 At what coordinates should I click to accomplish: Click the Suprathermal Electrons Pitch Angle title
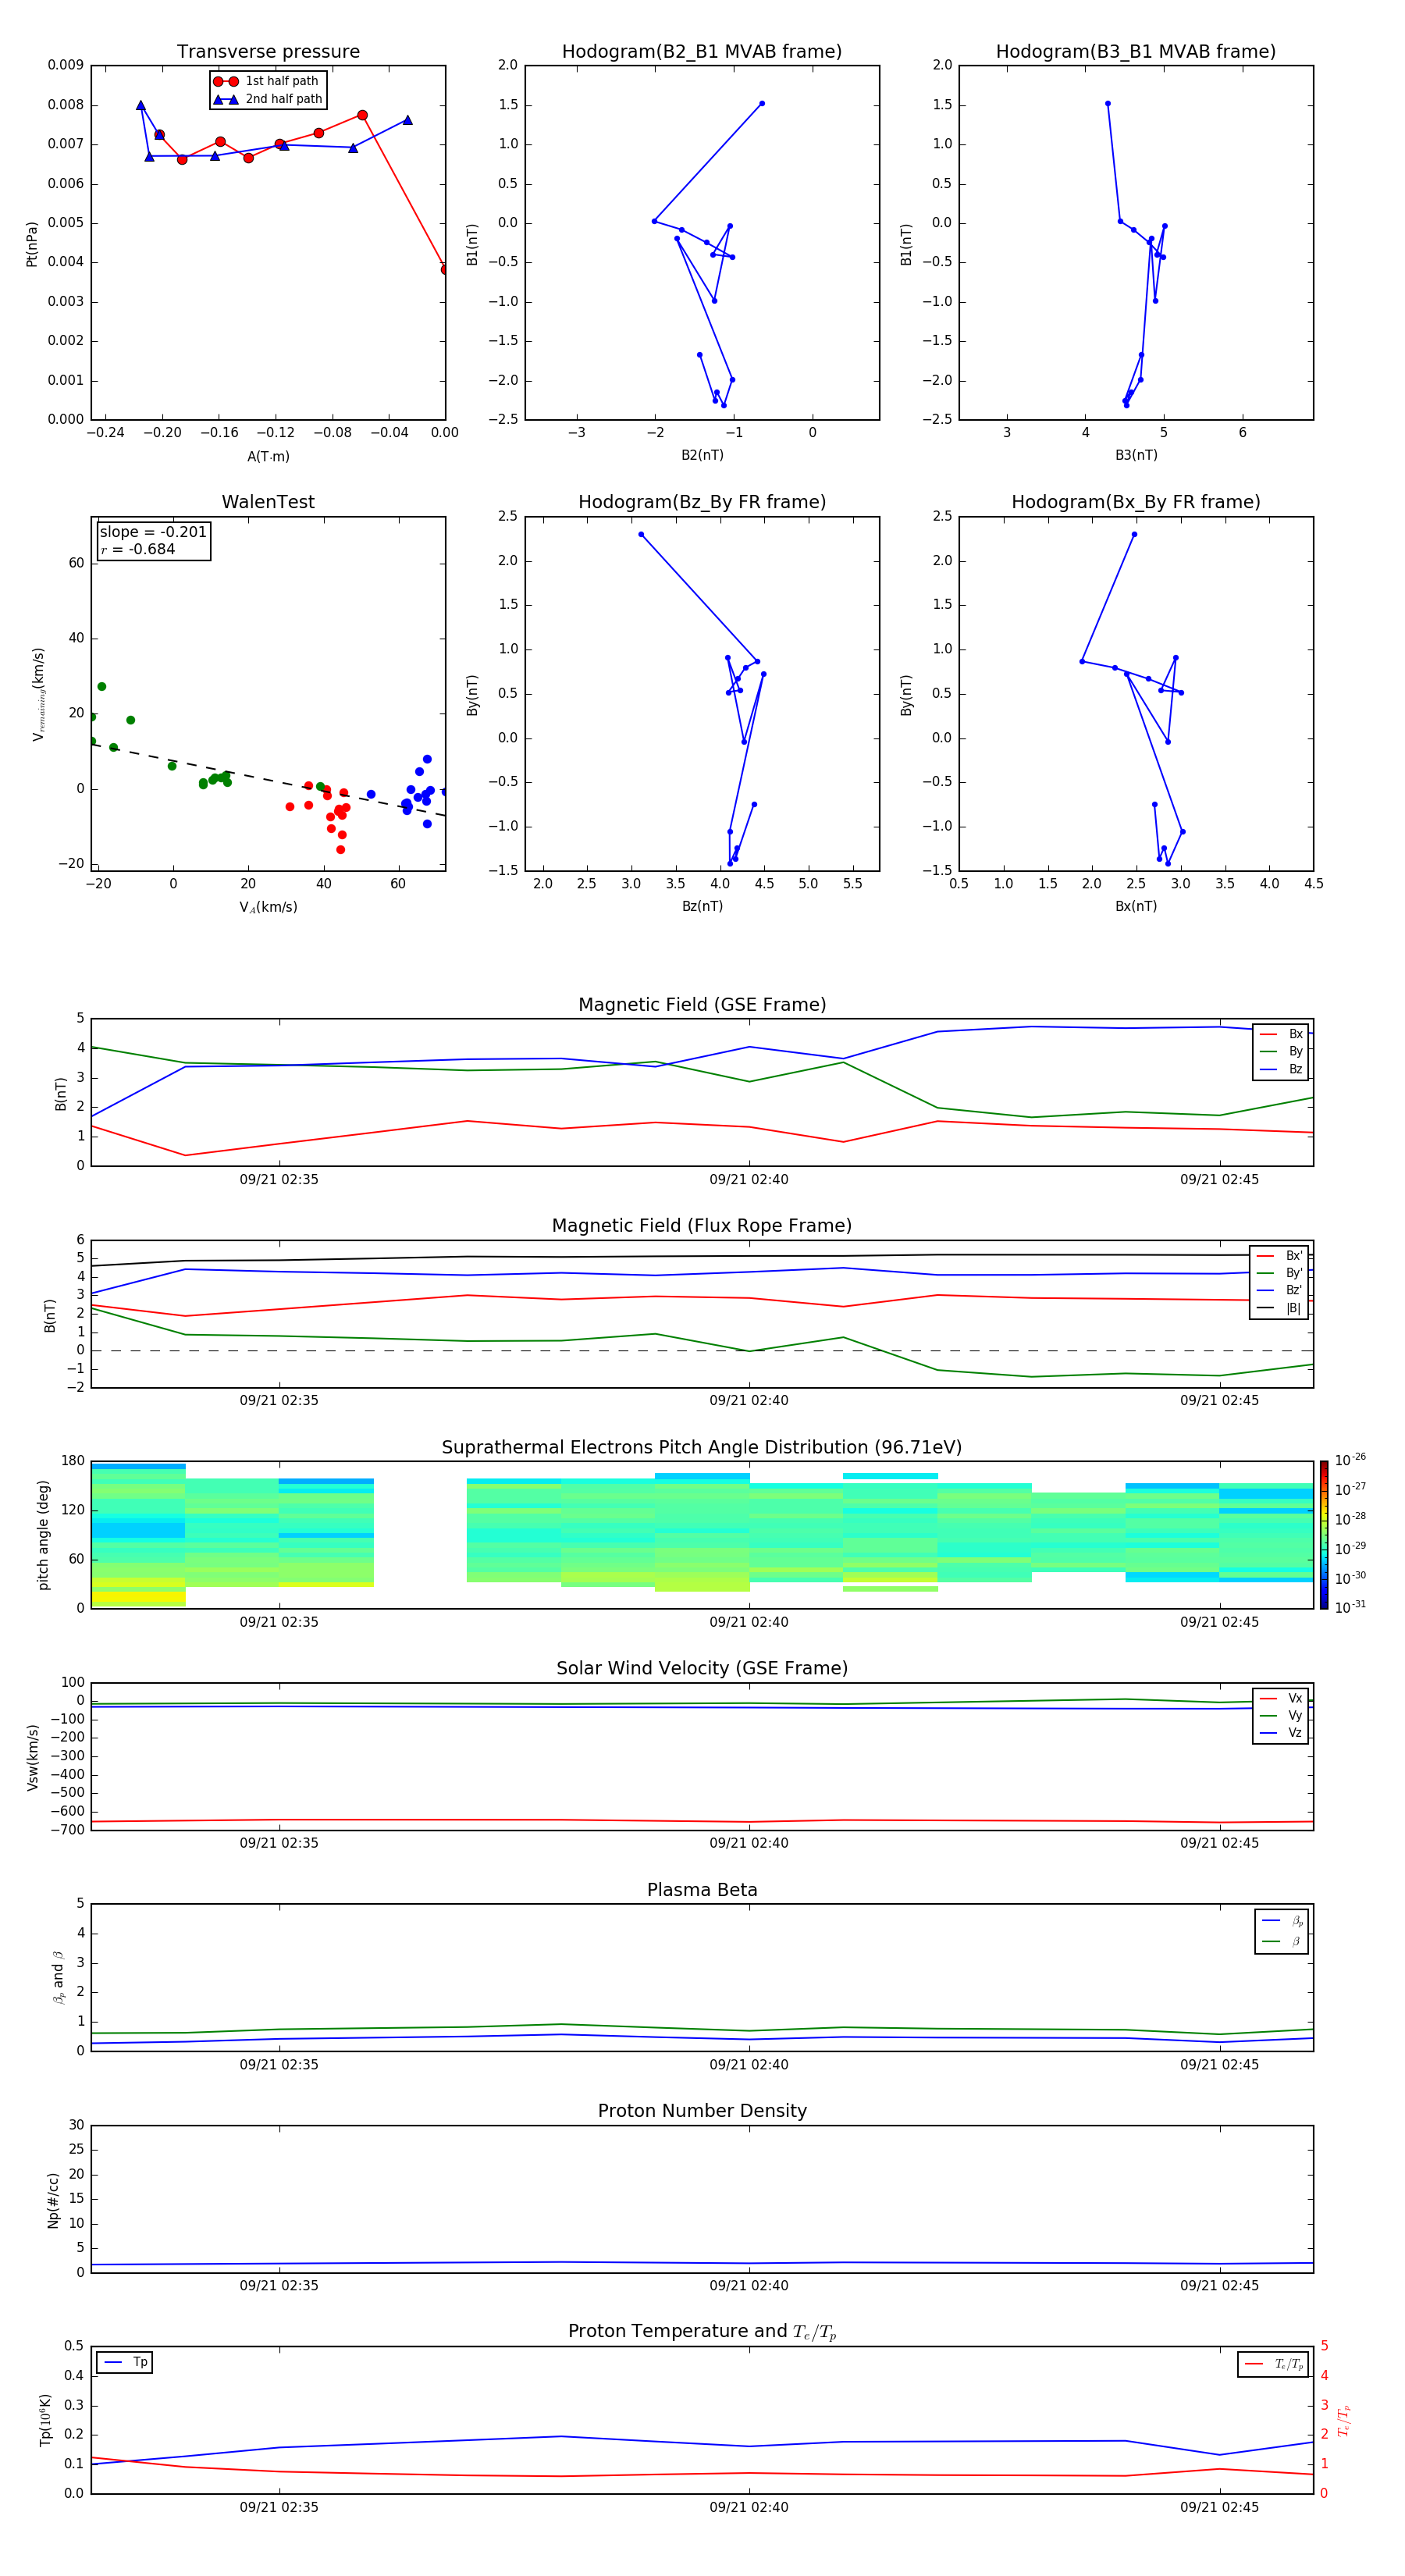702,1448
